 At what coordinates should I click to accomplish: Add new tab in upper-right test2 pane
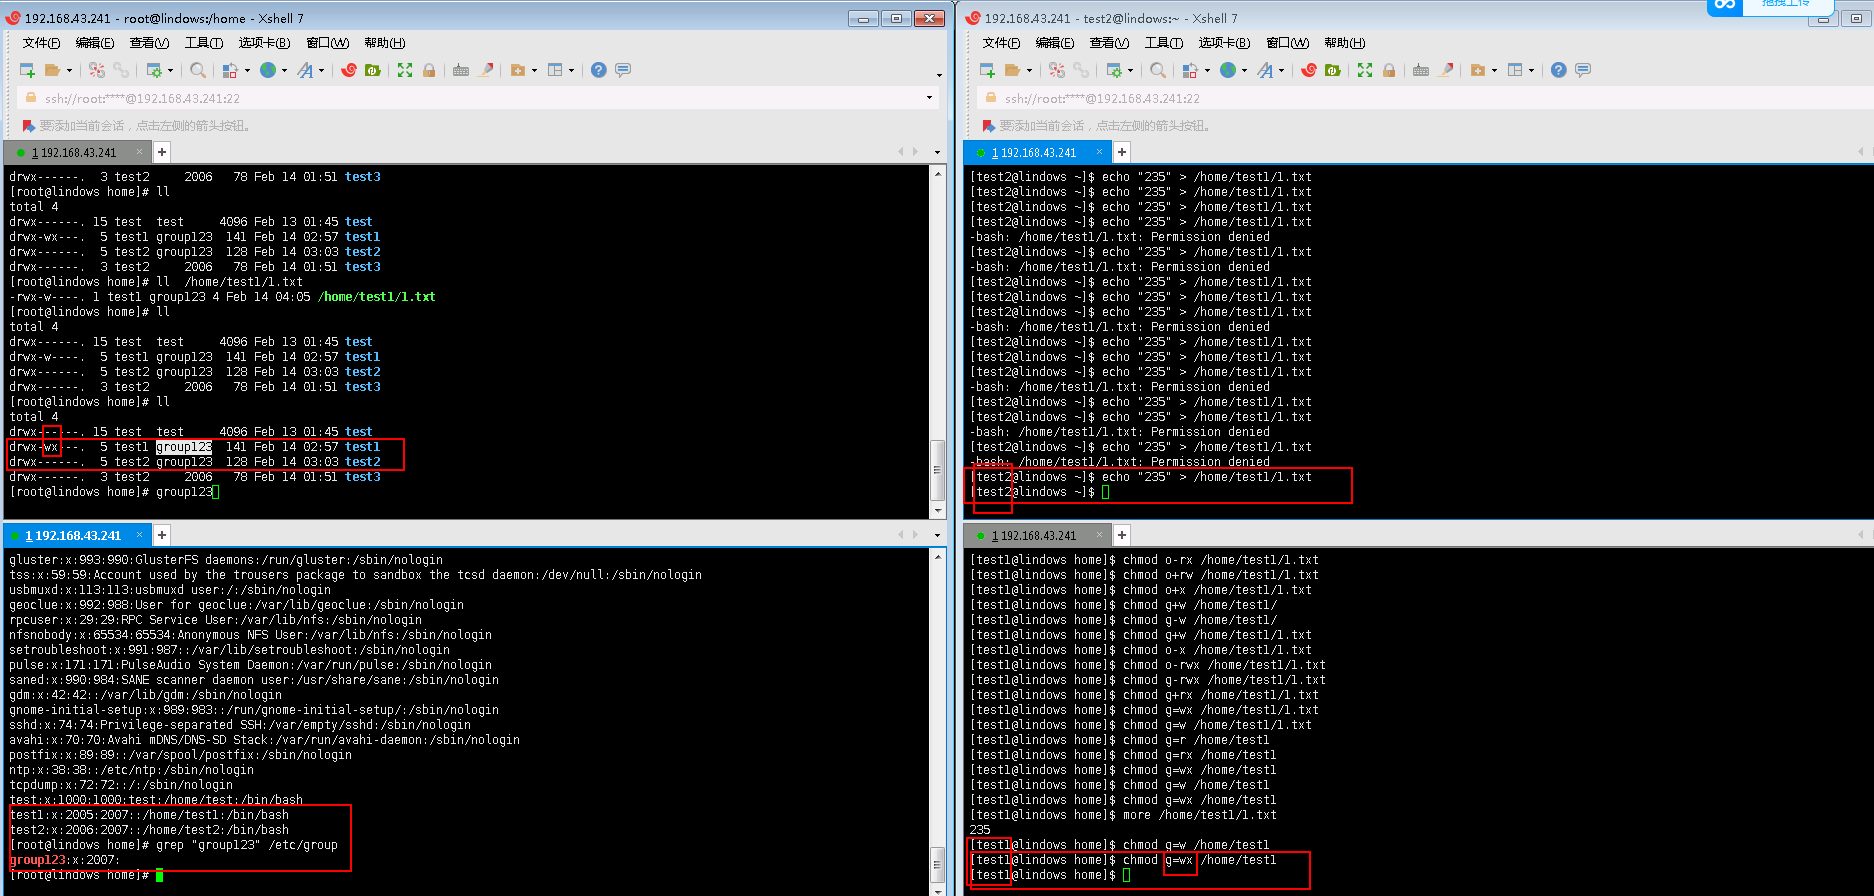point(1122,152)
